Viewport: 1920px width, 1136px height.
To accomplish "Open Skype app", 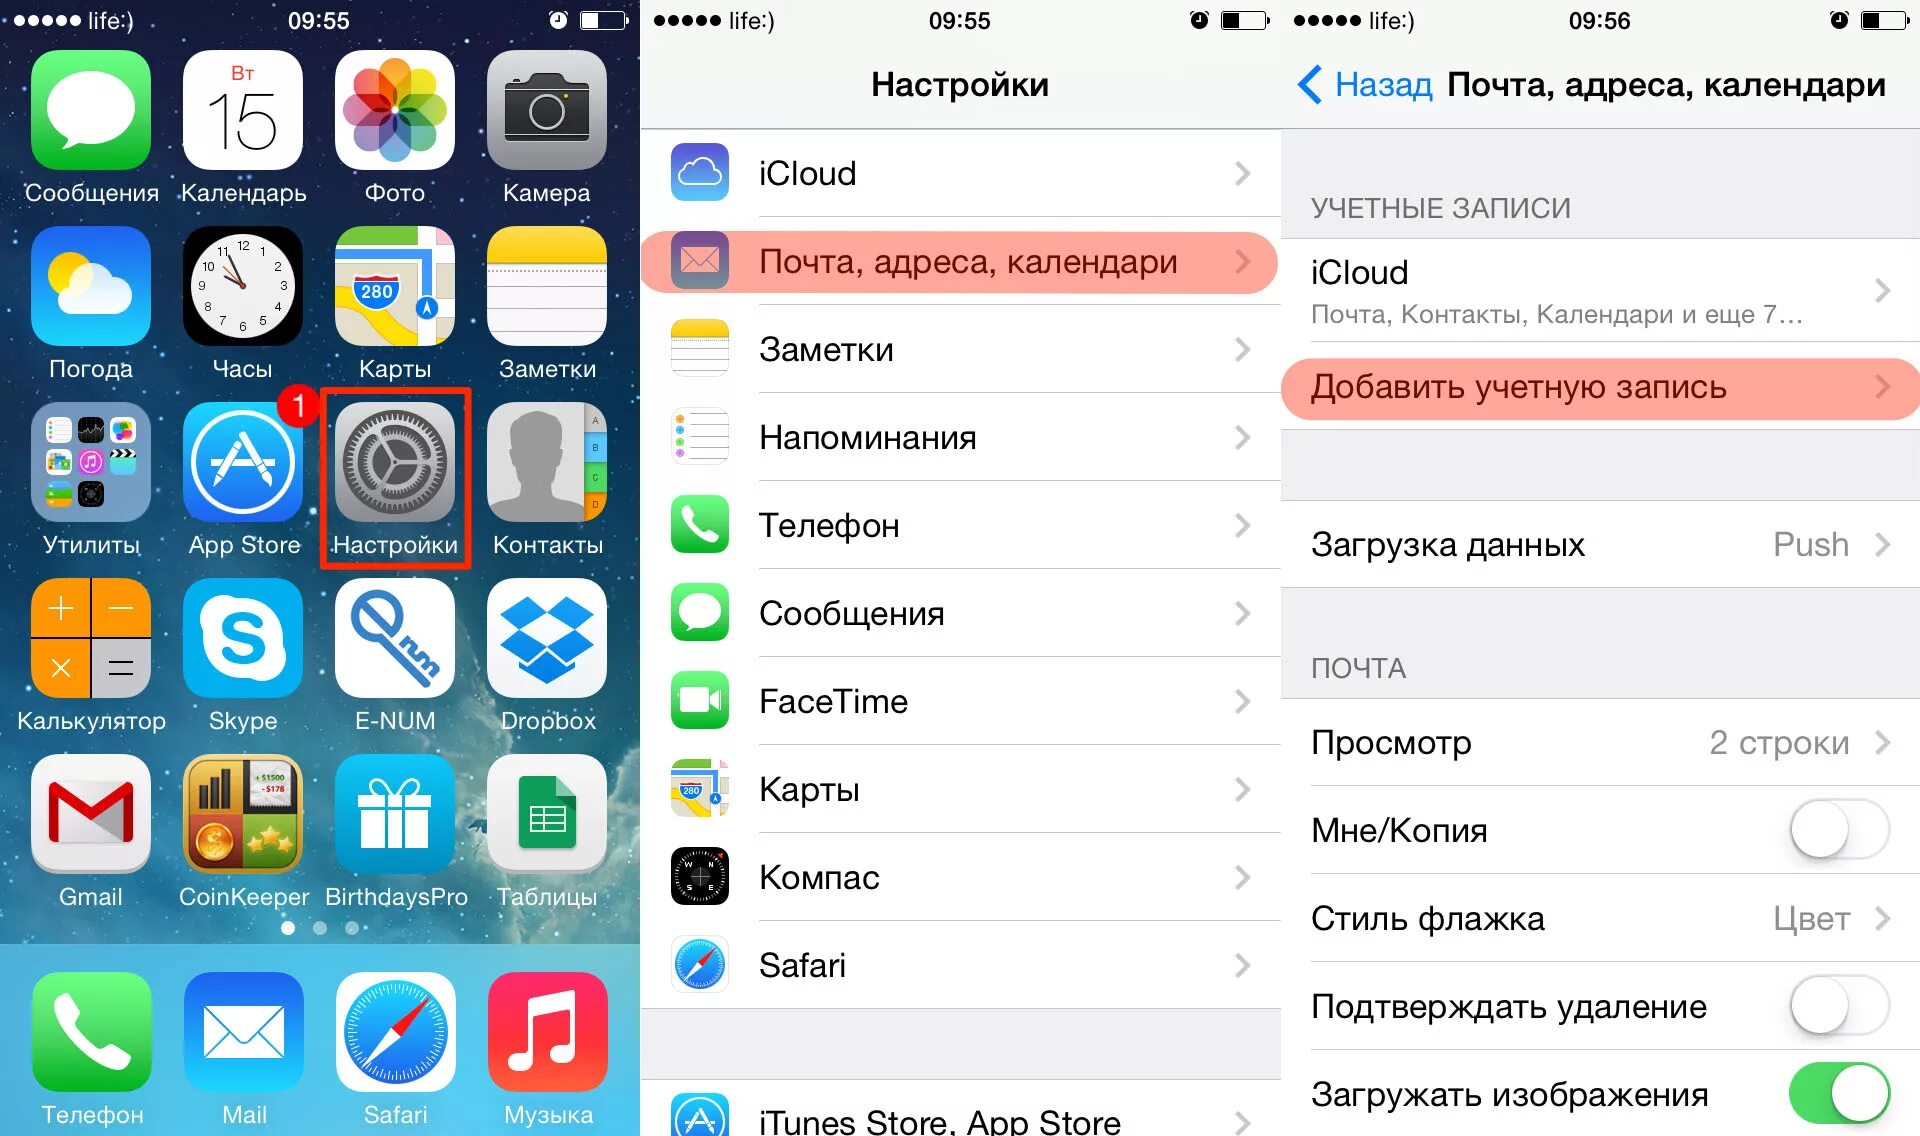I will 242,659.
